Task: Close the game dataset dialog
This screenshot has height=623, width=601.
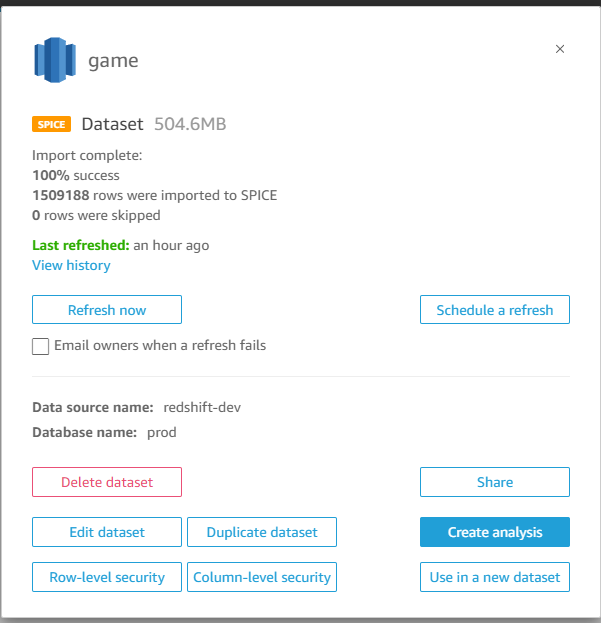Action: pos(560,49)
